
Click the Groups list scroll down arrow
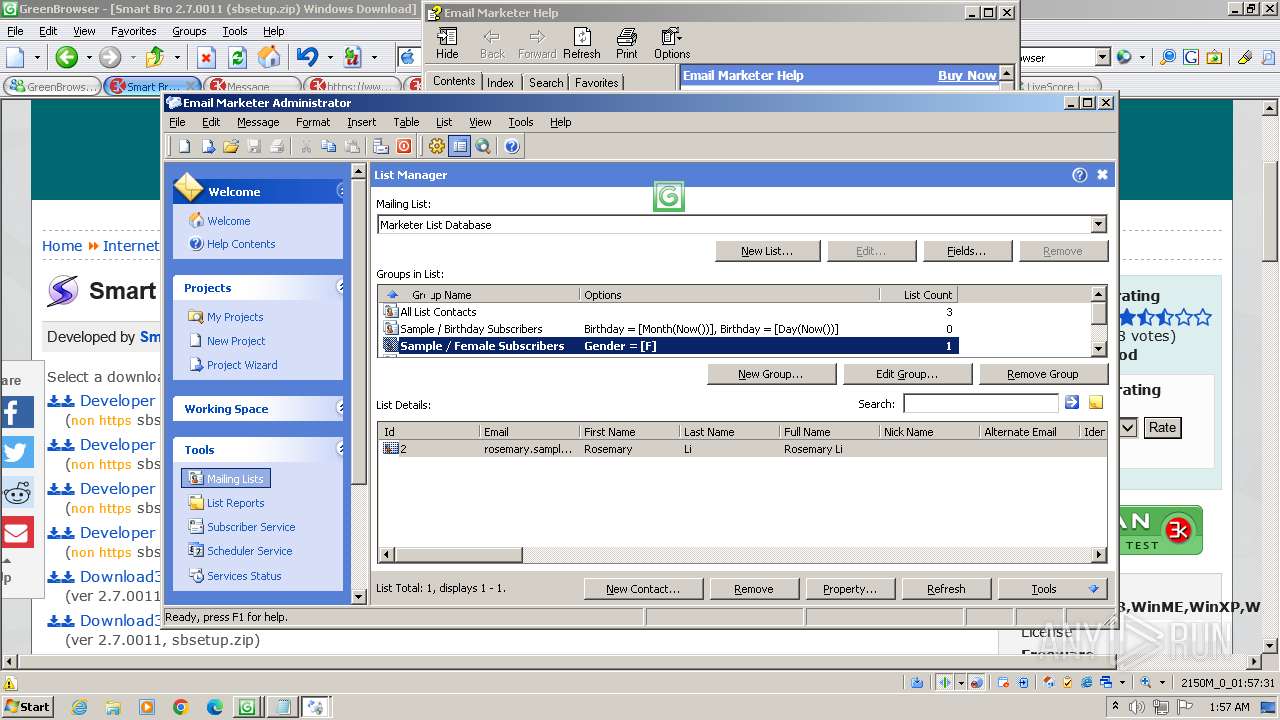coord(1098,349)
